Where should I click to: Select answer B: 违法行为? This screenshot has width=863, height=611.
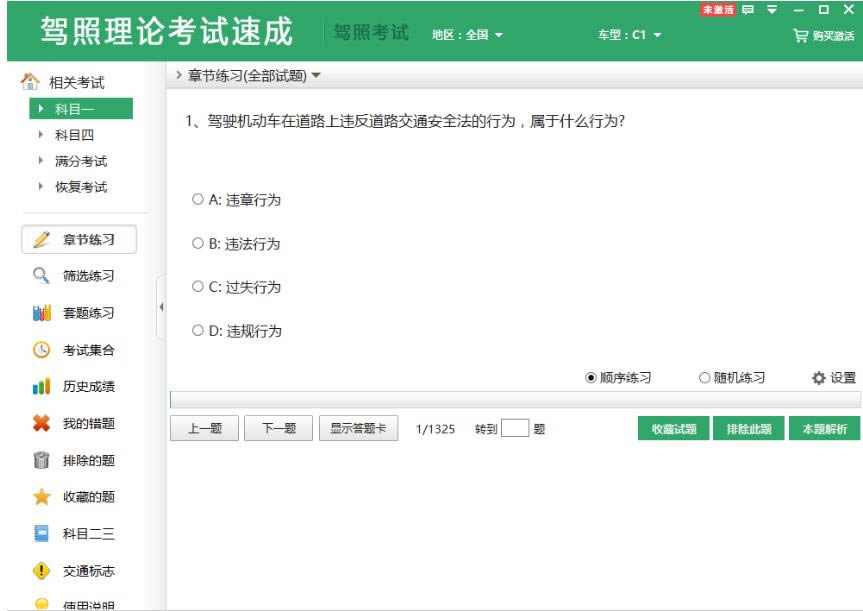(237, 243)
